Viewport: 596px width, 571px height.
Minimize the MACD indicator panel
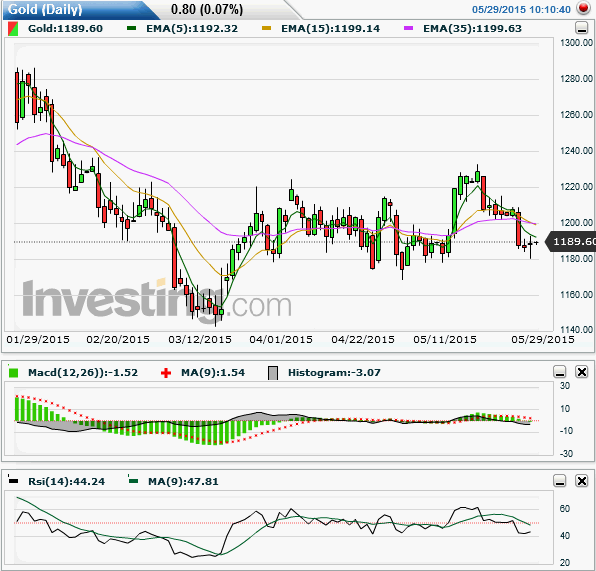coord(560,372)
